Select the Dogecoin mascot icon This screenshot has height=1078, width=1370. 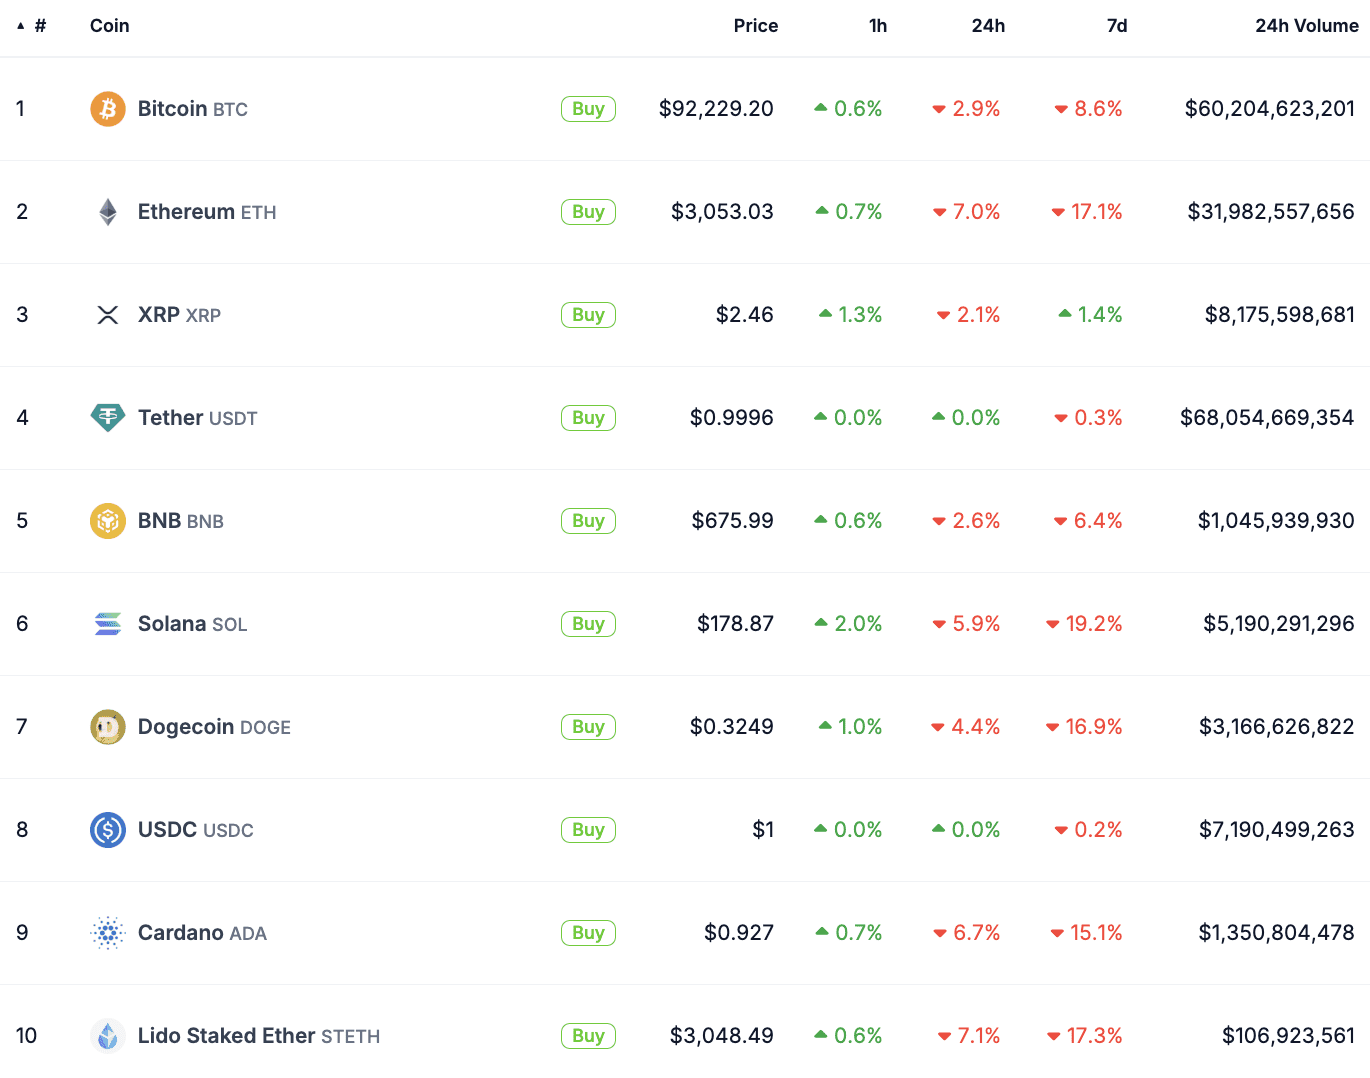click(x=107, y=727)
